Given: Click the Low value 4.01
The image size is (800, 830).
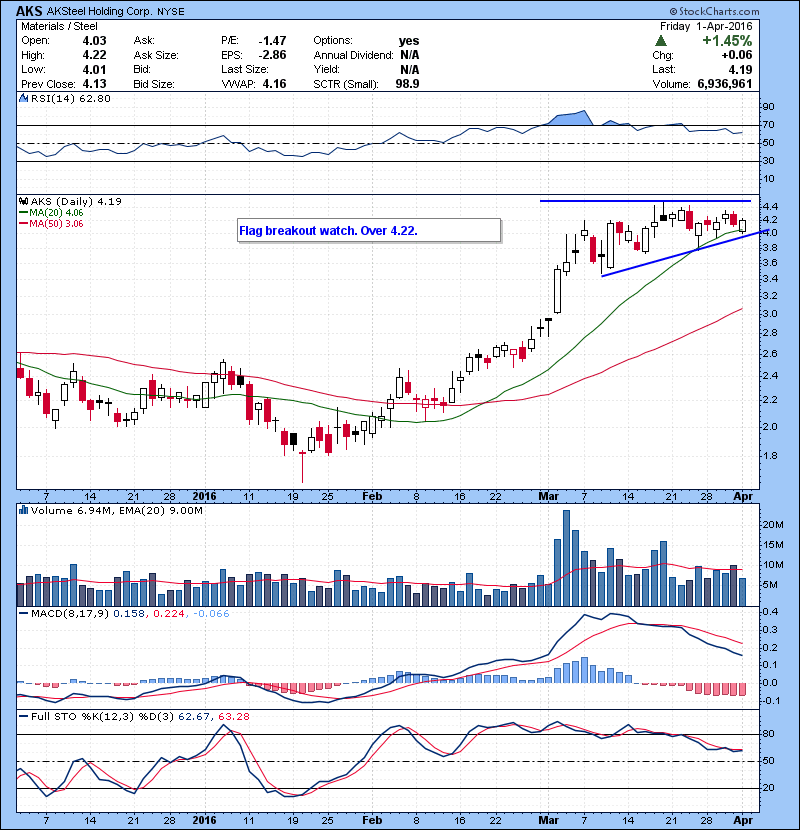Looking at the screenshot, I should click(x=94, y=69).
